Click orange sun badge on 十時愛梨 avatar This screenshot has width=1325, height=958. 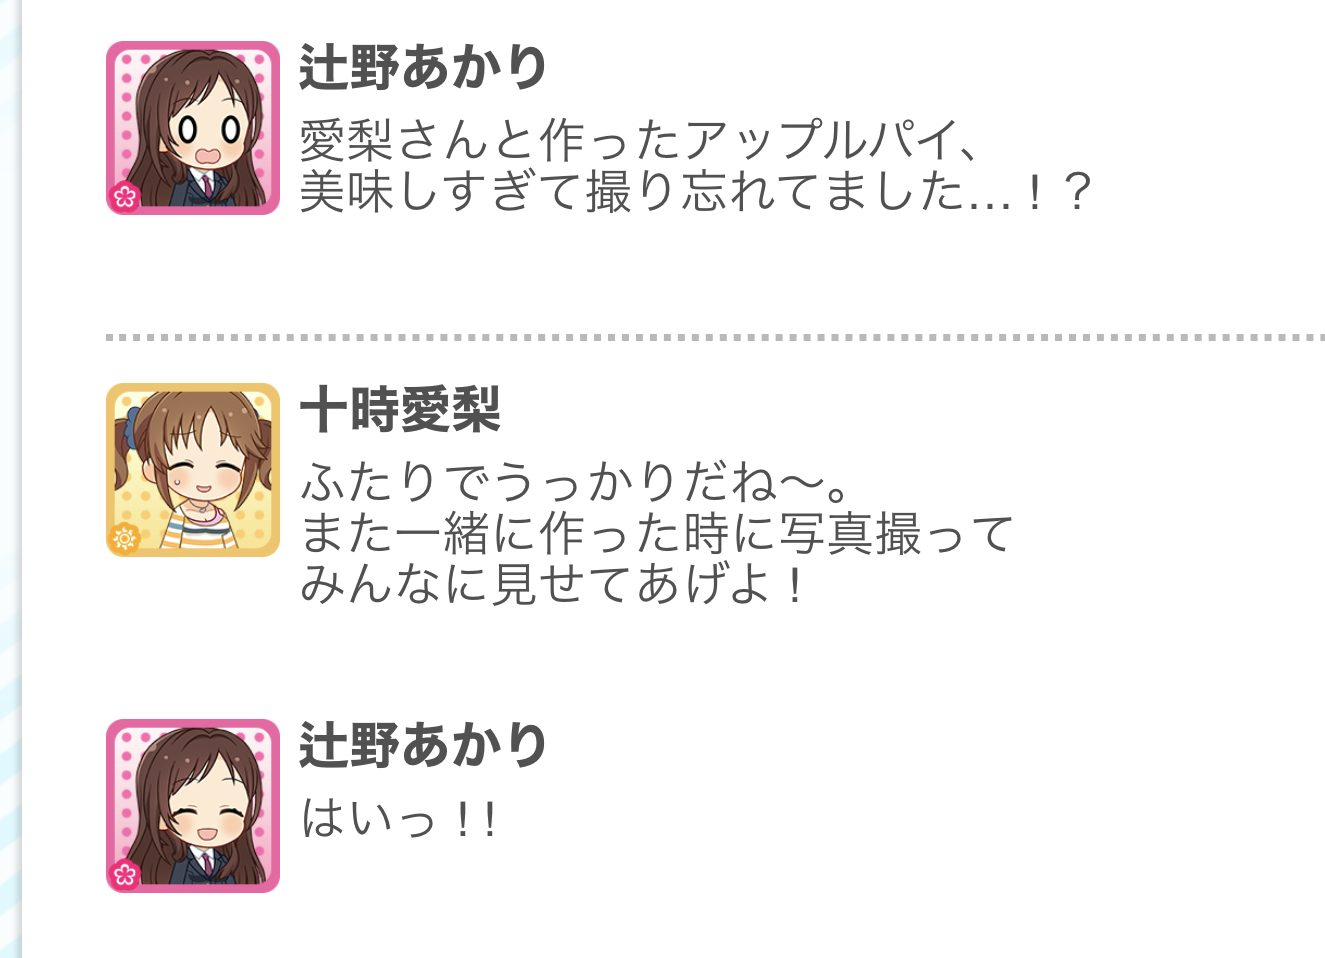[124, 539]
